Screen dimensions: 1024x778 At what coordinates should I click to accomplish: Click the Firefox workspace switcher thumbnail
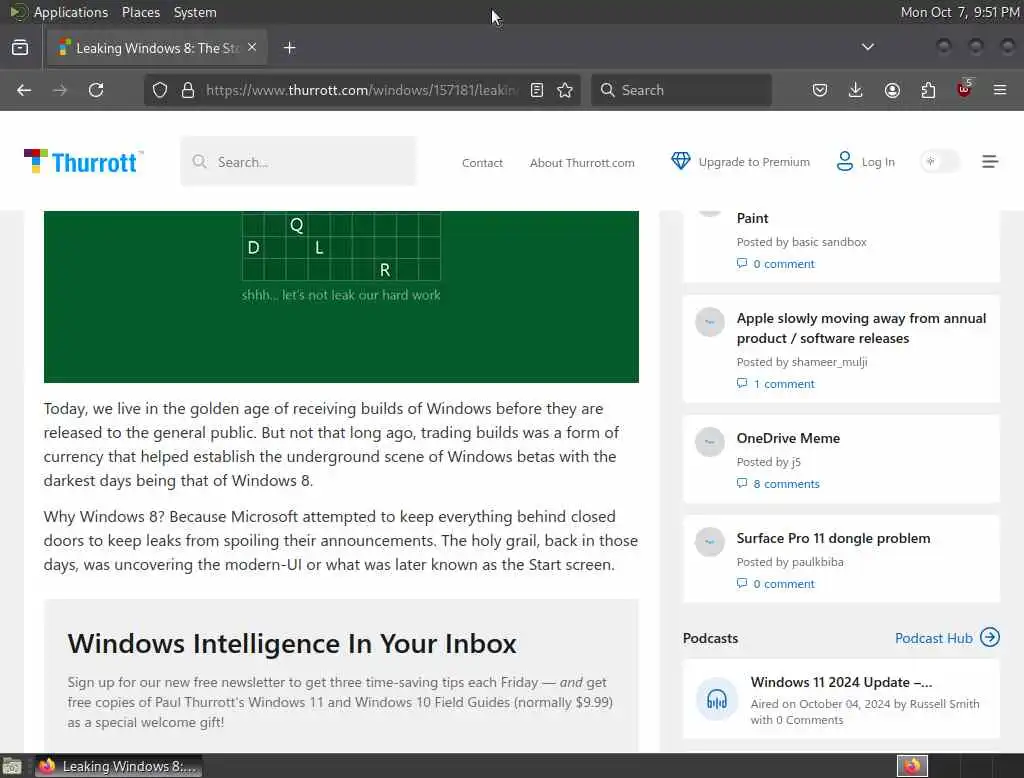tap(912, 766)
